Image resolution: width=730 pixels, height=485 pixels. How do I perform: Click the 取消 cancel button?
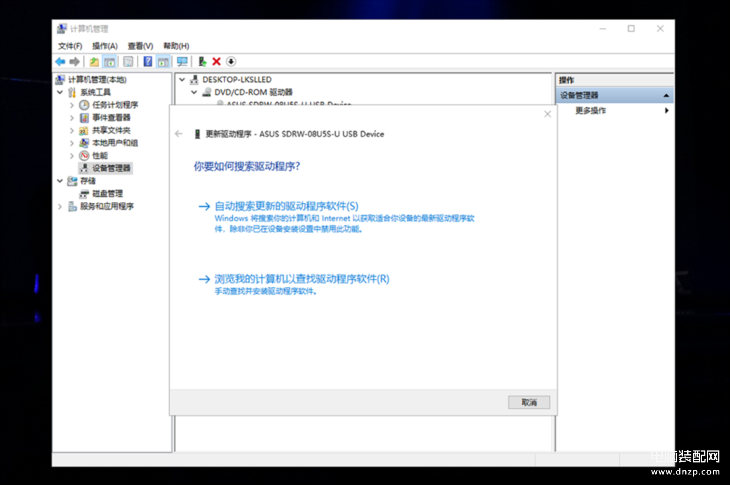tap(529, 402)
